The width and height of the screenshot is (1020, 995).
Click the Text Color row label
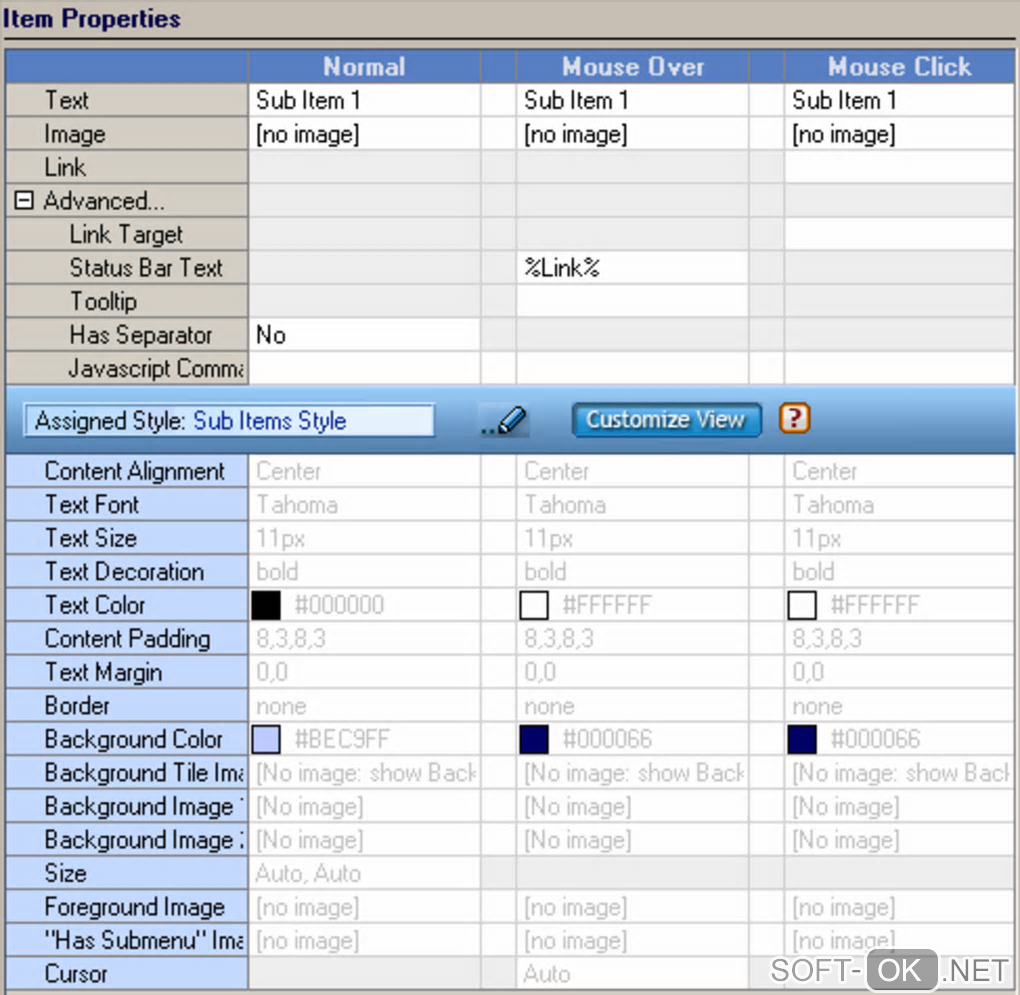(x=127, y=605)
